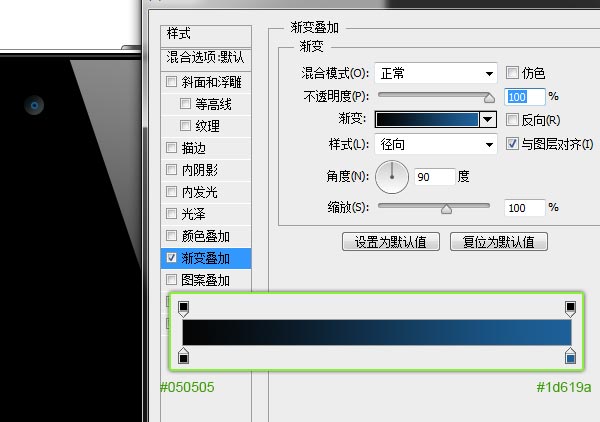
Task: Toggle the 仿色 dither checkbox
Action: tap(512, 72)
